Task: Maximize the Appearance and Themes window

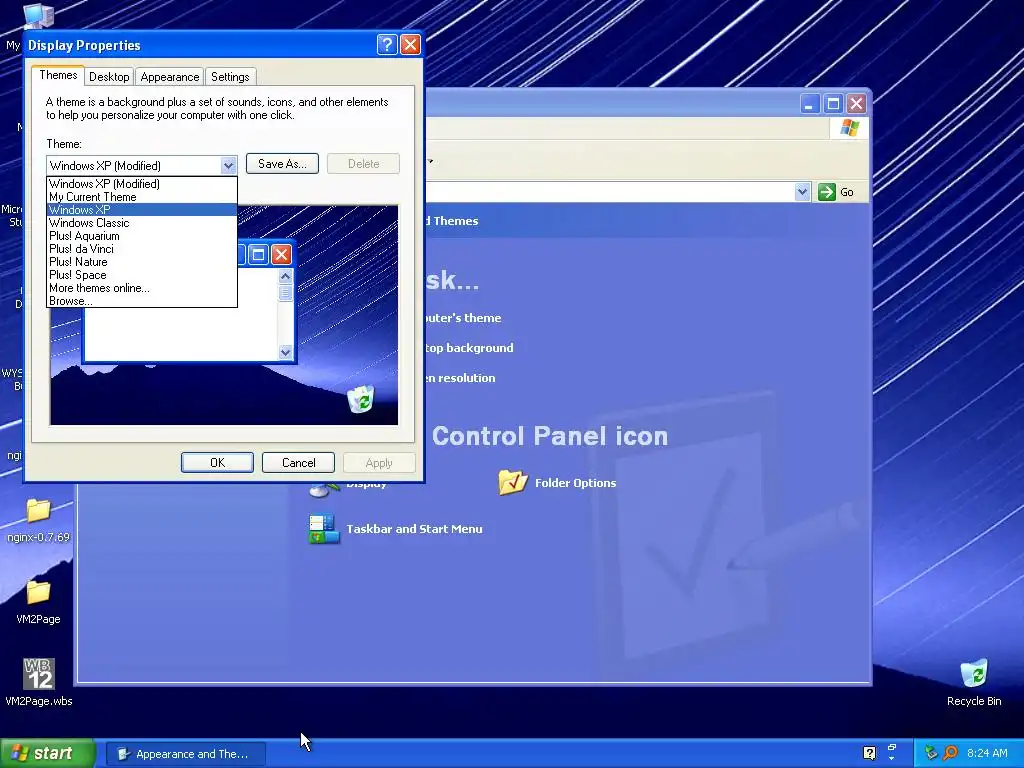Action: (x=833, y=103)
